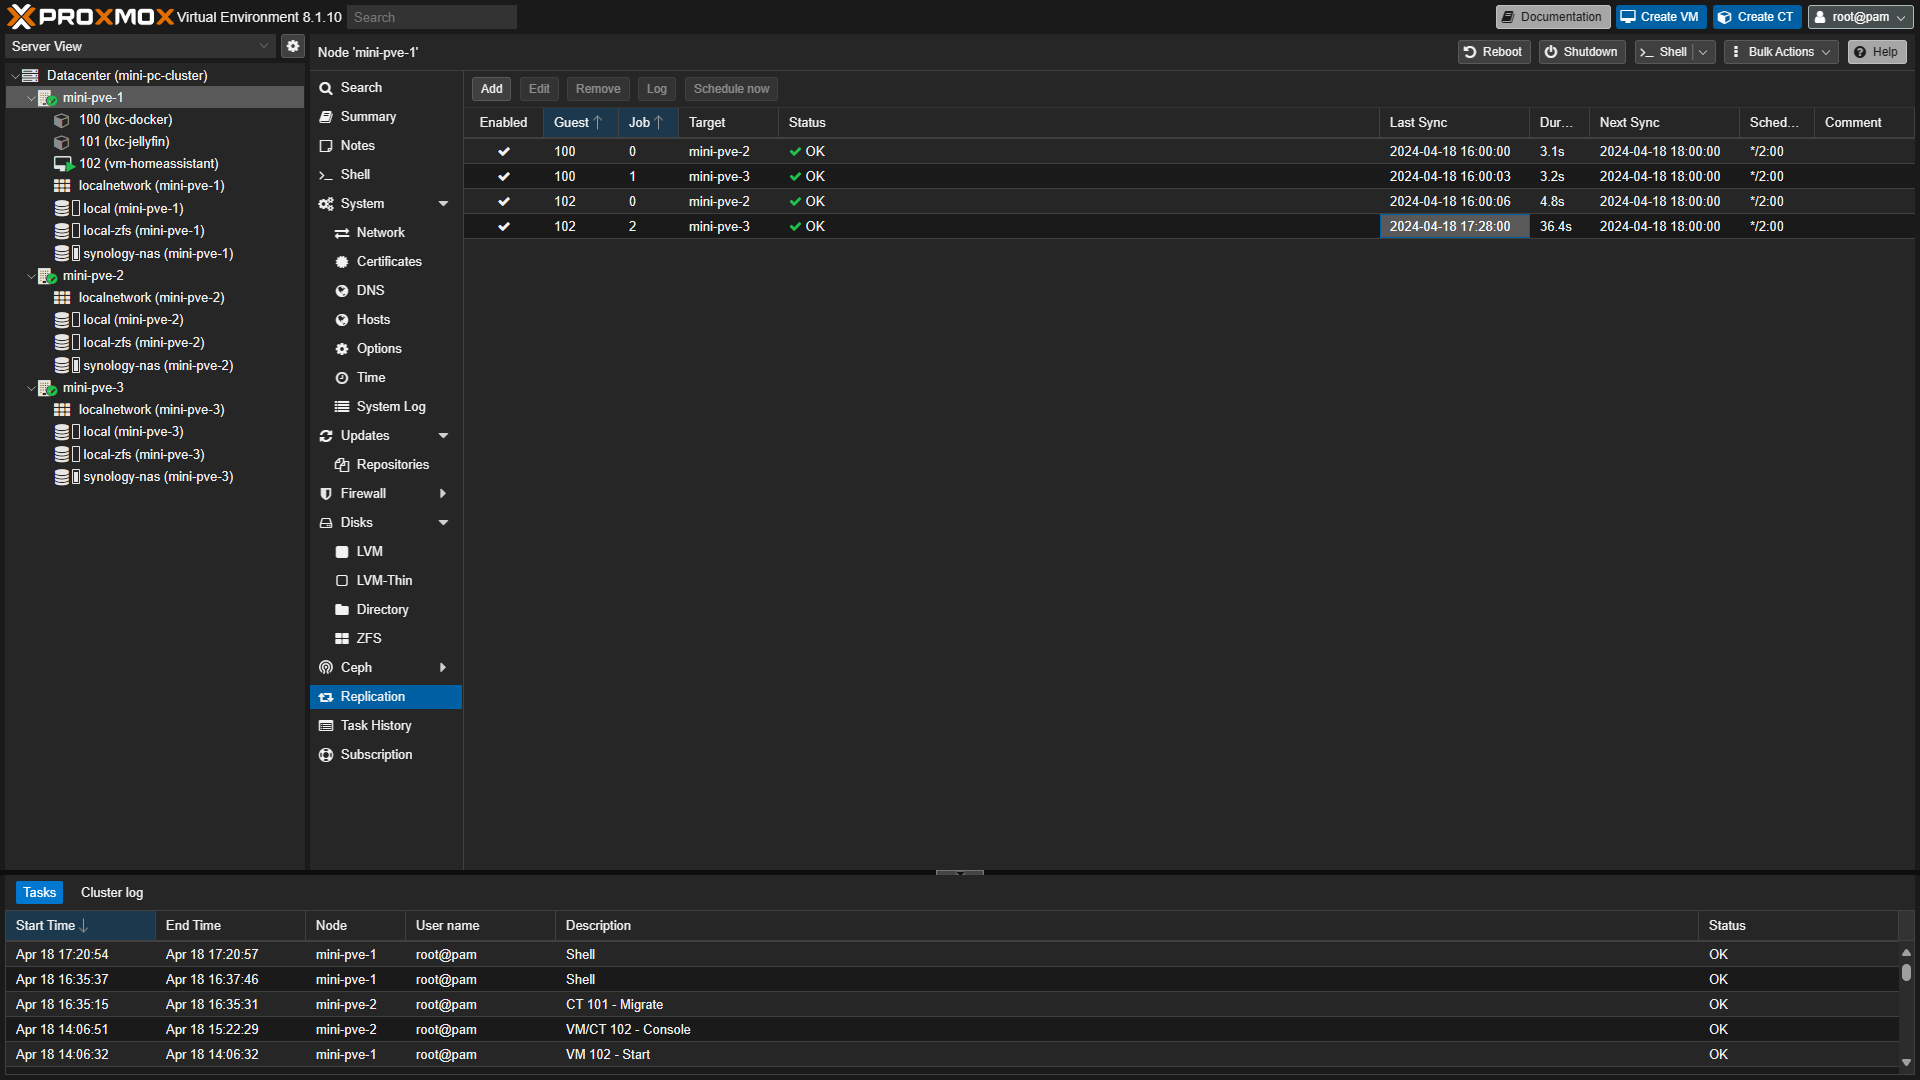Click the task log vertical scrollbar handle
Screen dimensions: 1920x1080
[x=1906, y=972]
